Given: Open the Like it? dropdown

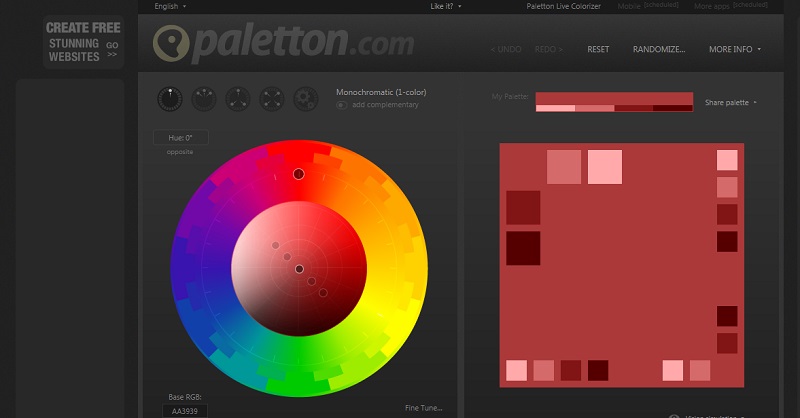Looking at the screenshot, I should tap(445, 6).
